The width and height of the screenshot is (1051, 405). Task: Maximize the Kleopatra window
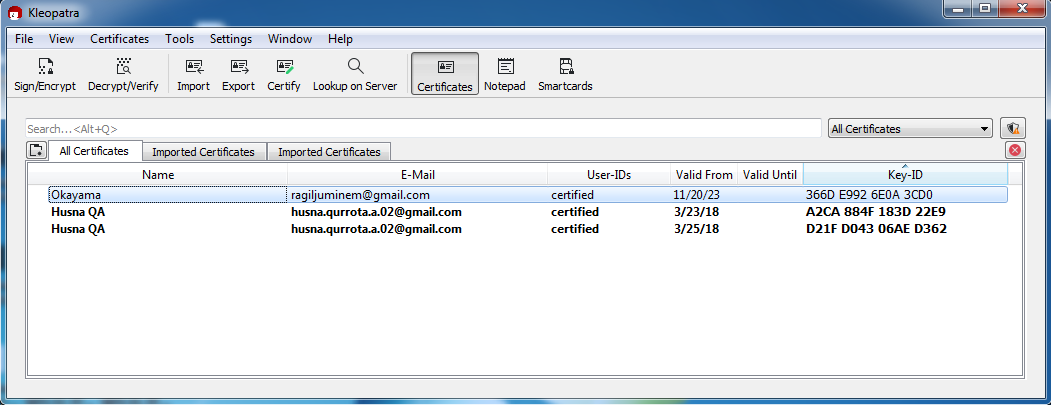(x=984, y=8)
